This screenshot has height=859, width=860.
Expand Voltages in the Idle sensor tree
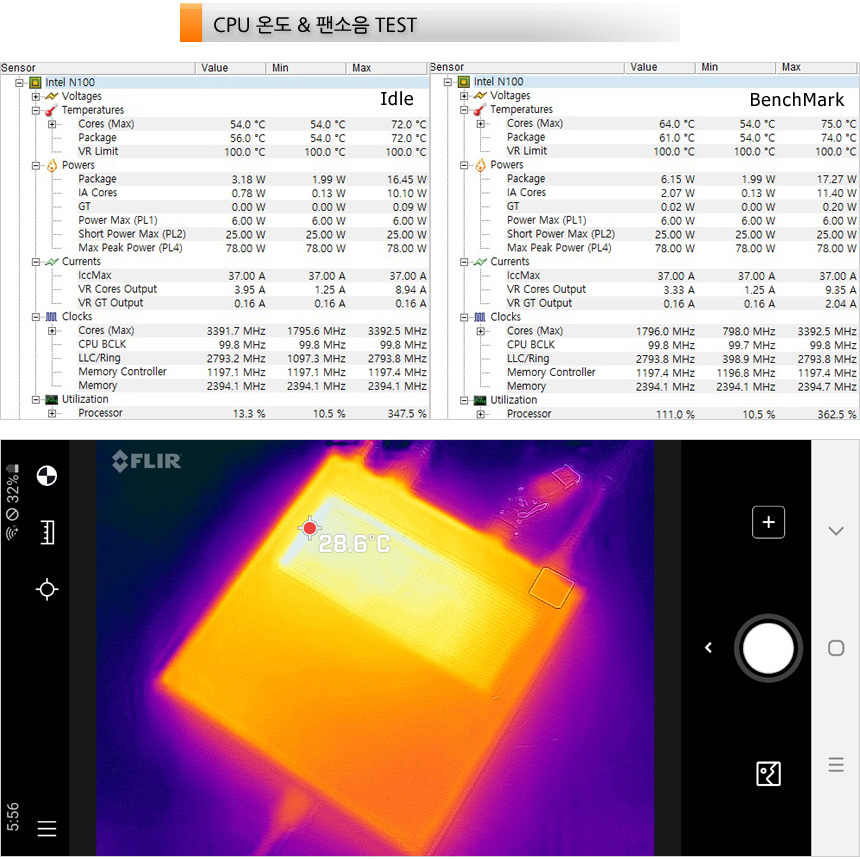tap(36, 97)
